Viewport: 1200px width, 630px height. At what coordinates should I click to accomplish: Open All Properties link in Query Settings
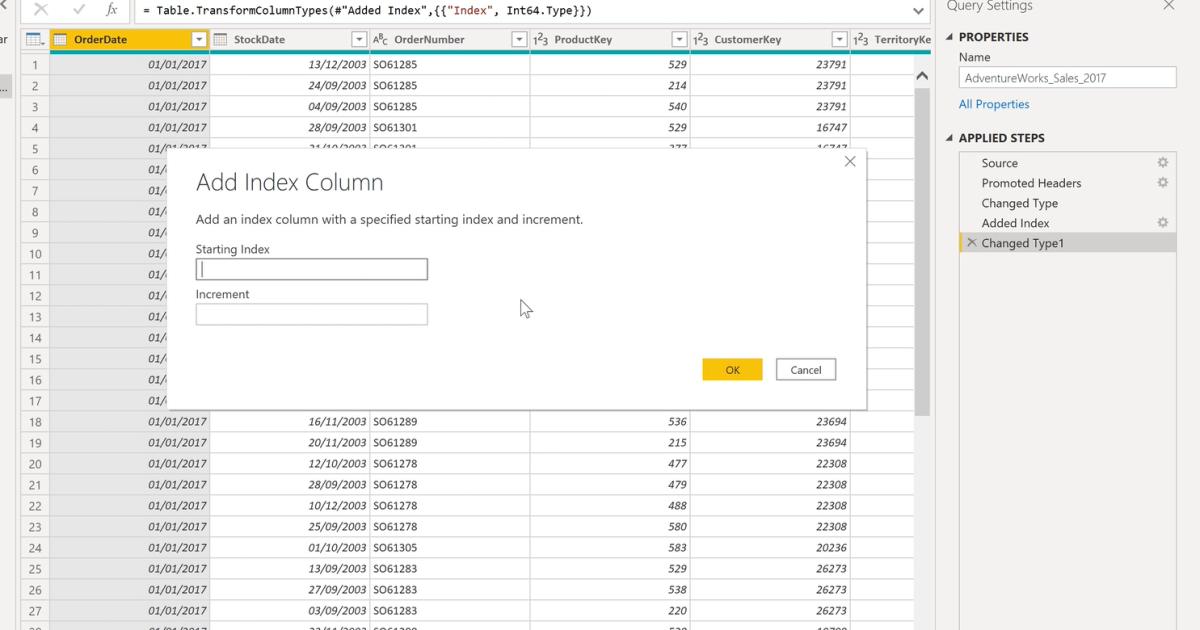[x=995, y=104]
